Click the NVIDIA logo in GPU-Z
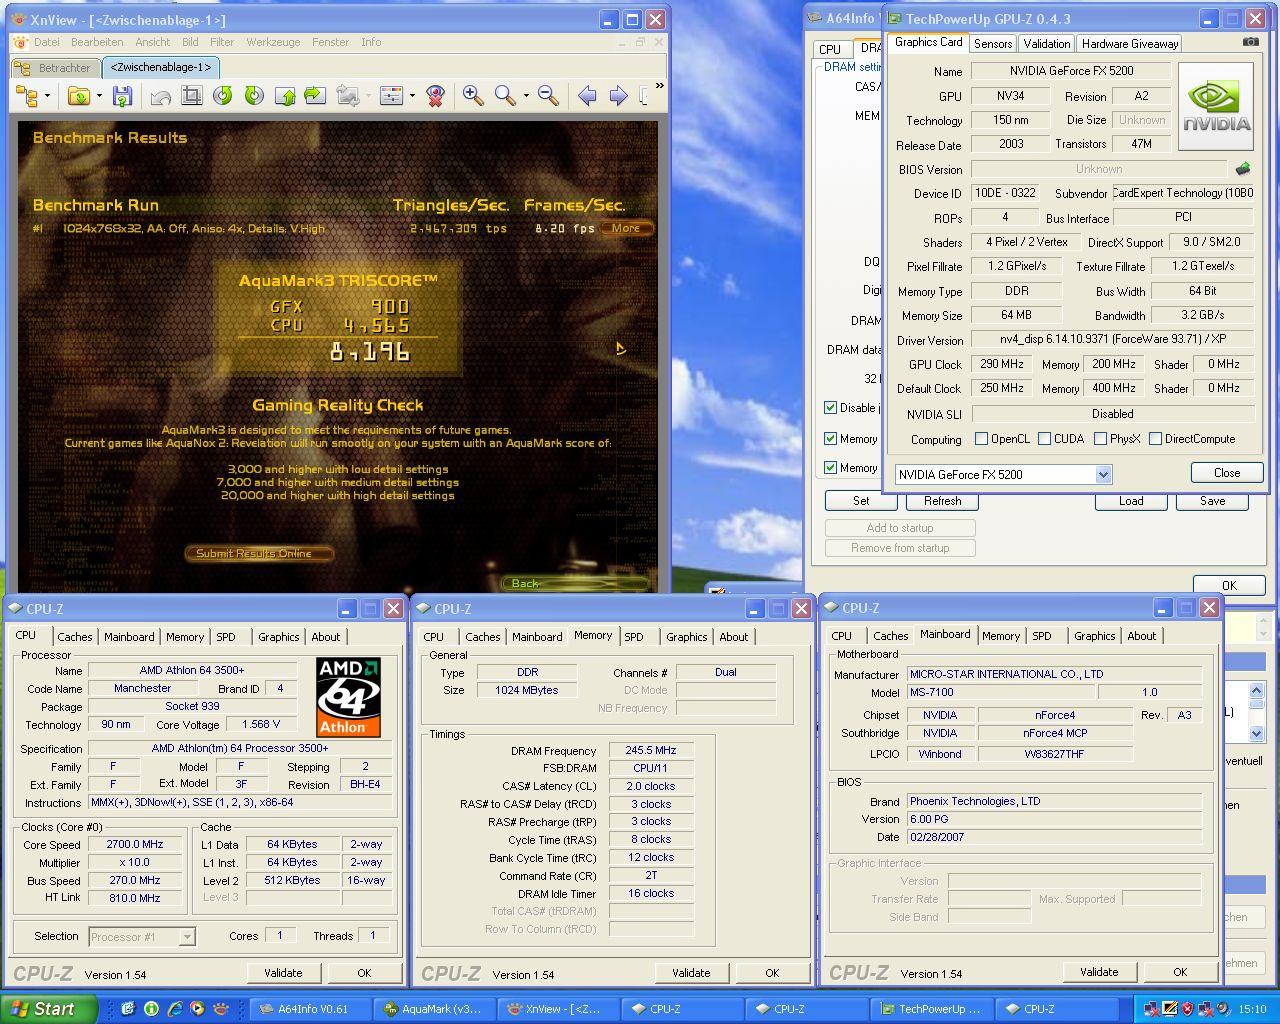The width and height of the screenshot is (1280, 1024). click(1215, 106)
